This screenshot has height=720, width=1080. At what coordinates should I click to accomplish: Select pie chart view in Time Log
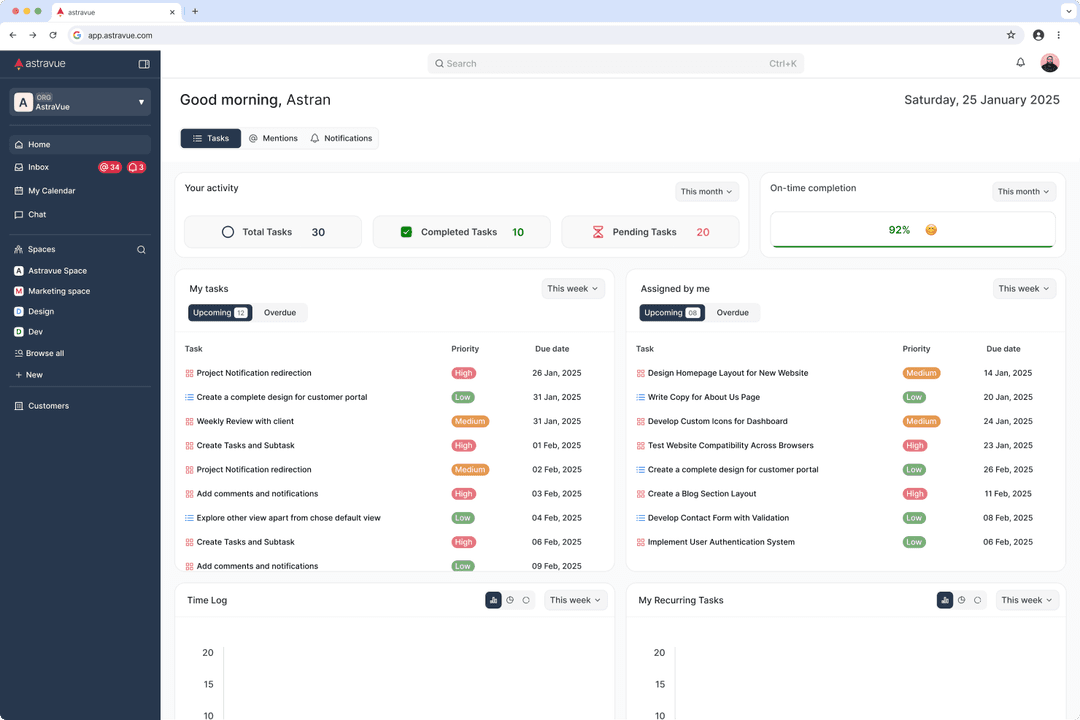(510, 600)
